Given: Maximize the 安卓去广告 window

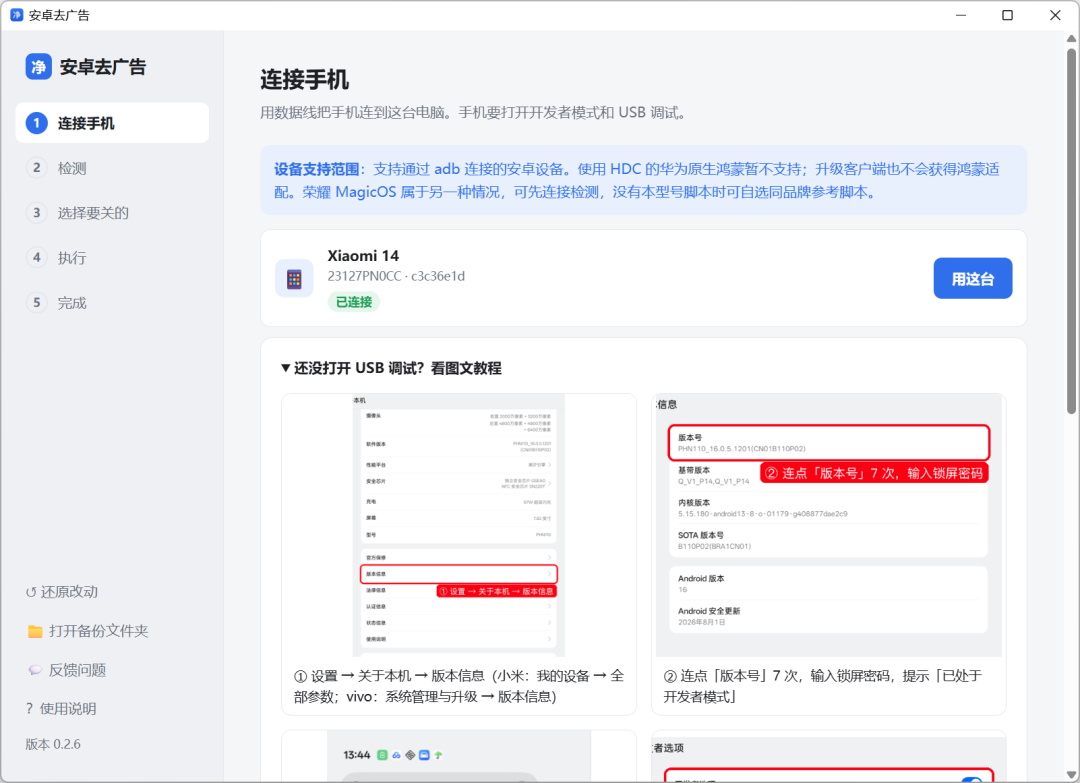Looking at the screenshot, I should pyautogui.click(x=1007, y=15).
